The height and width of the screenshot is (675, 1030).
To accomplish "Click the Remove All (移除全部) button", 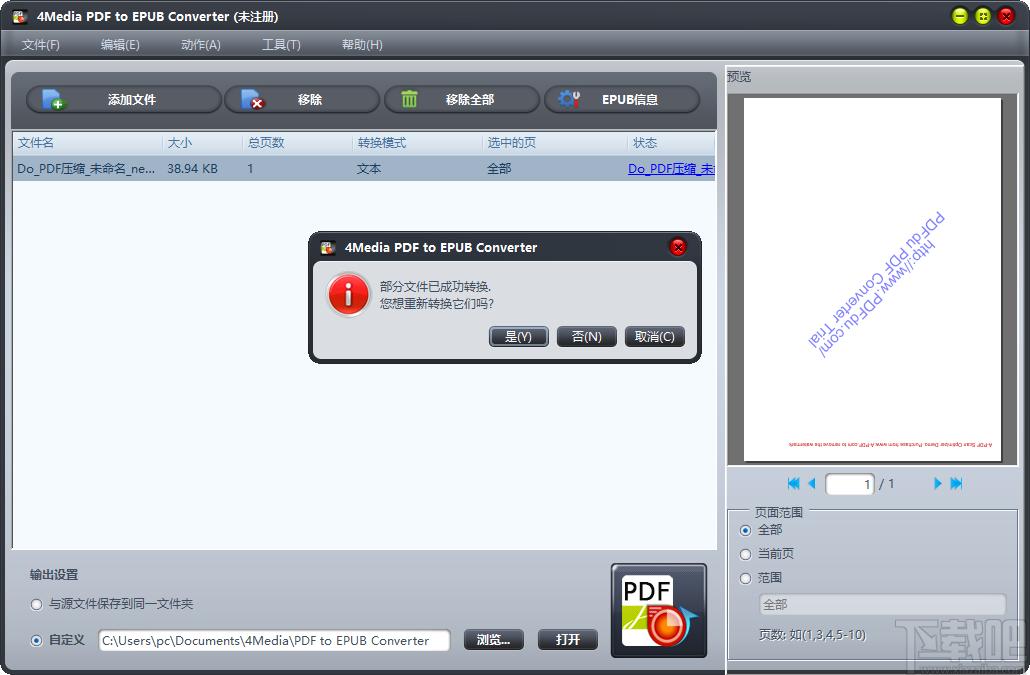I will tap(462, 100).
